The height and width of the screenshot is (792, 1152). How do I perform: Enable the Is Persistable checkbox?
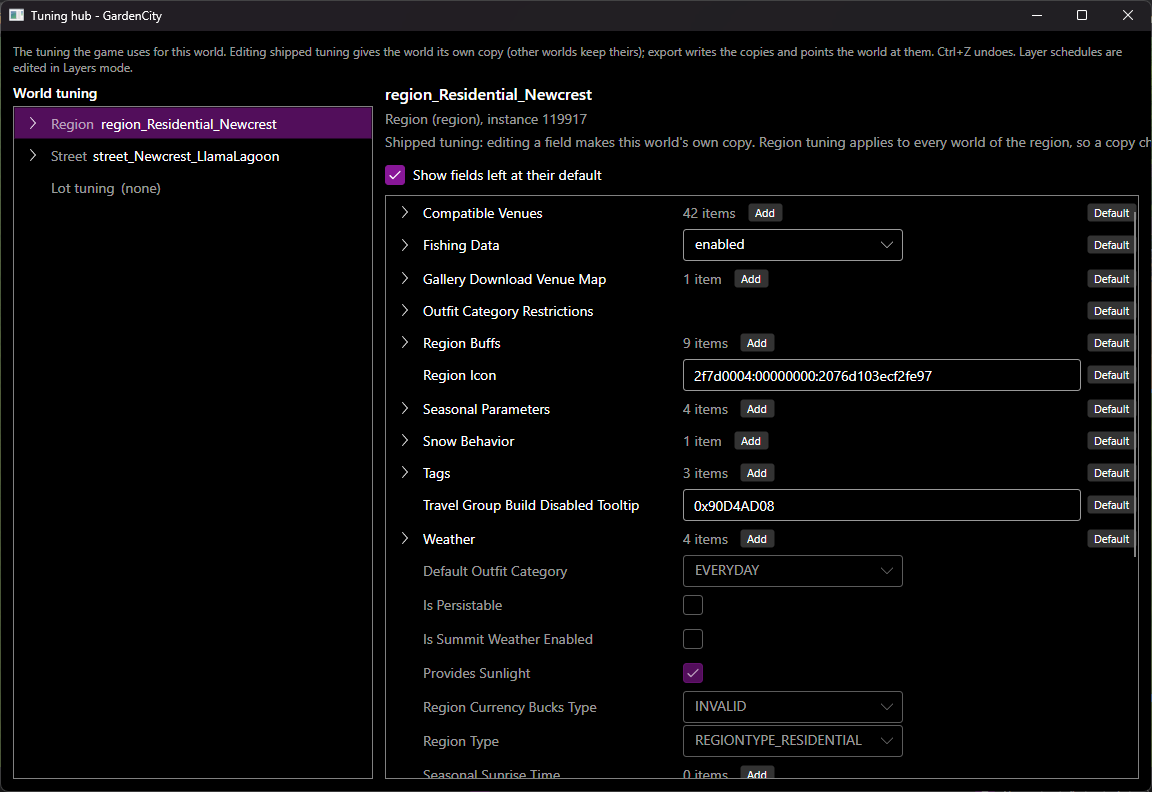pos(693,605)
